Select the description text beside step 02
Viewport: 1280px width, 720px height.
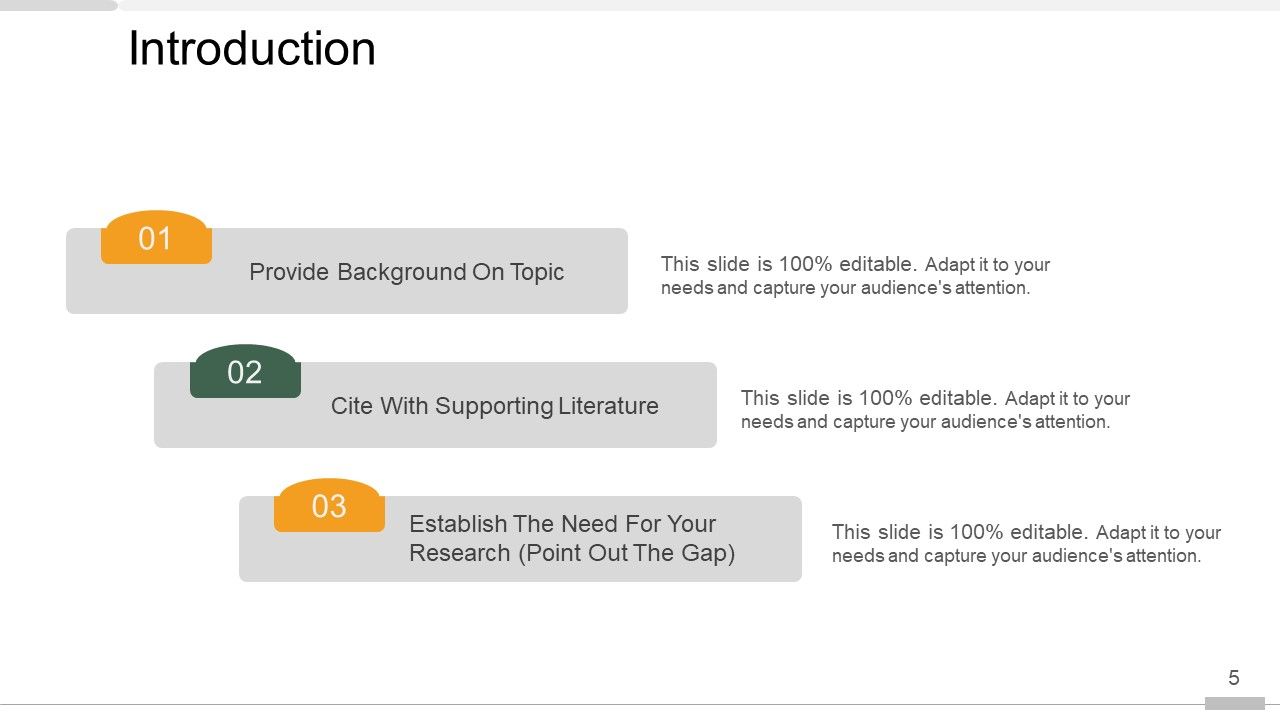(935, 410)
